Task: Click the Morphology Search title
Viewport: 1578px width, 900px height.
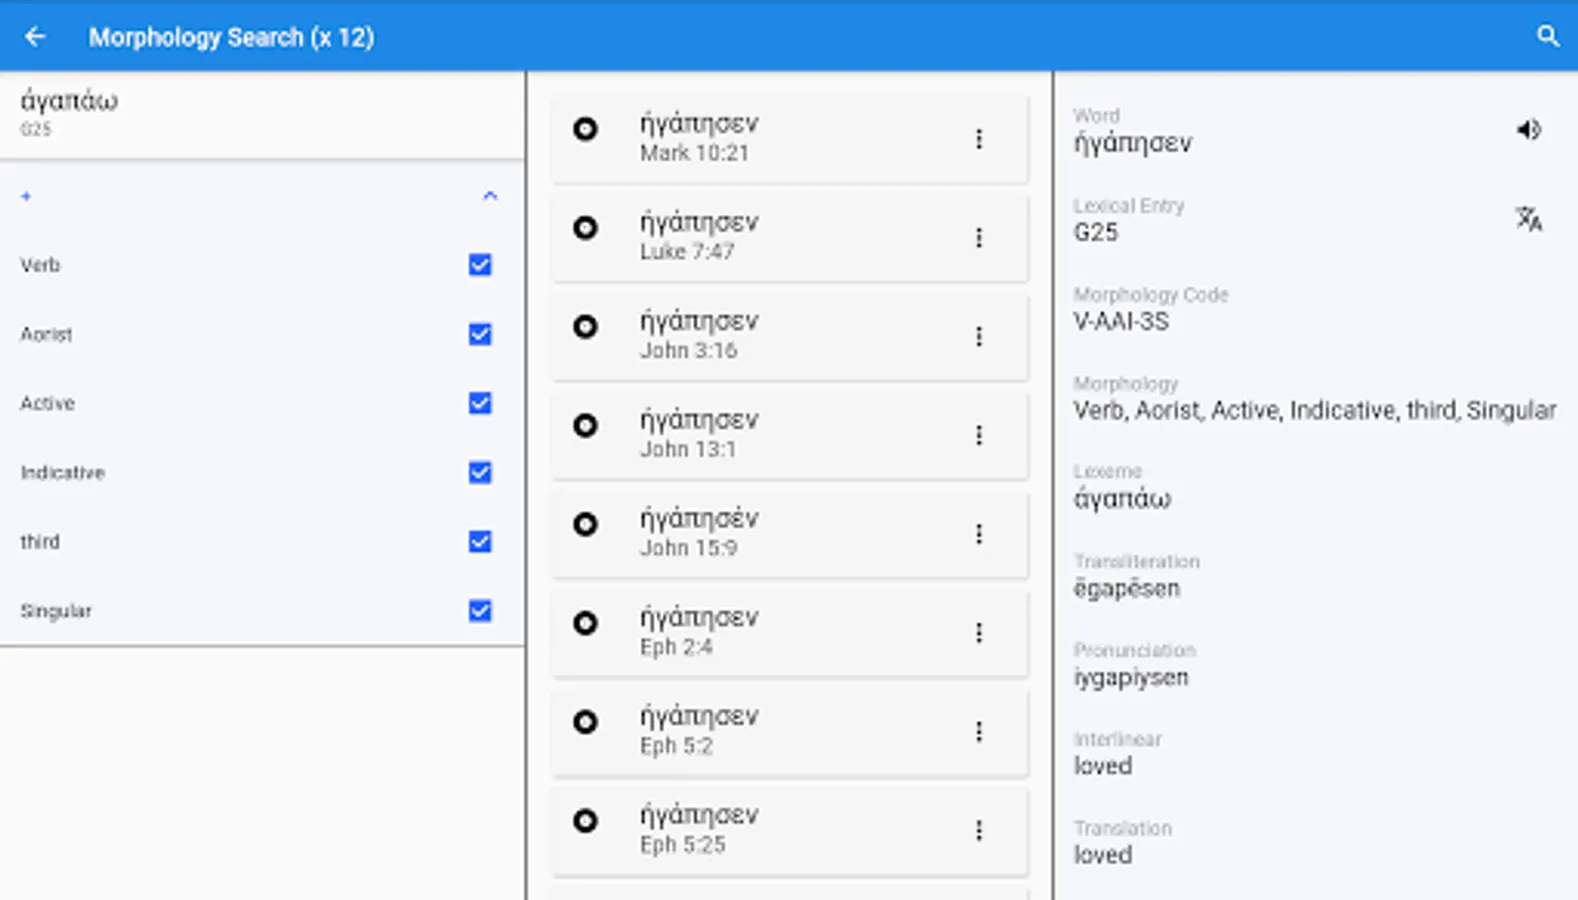Action: point(231,37)
